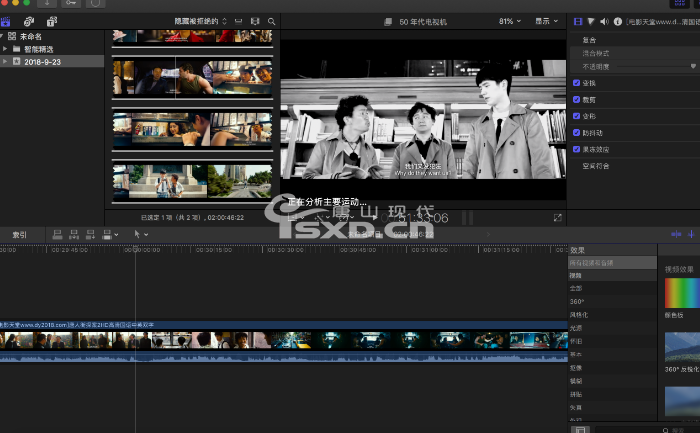700x433 pixels.
Task: Select the statue scene browser filmstrip
Action: coord(192,182)
